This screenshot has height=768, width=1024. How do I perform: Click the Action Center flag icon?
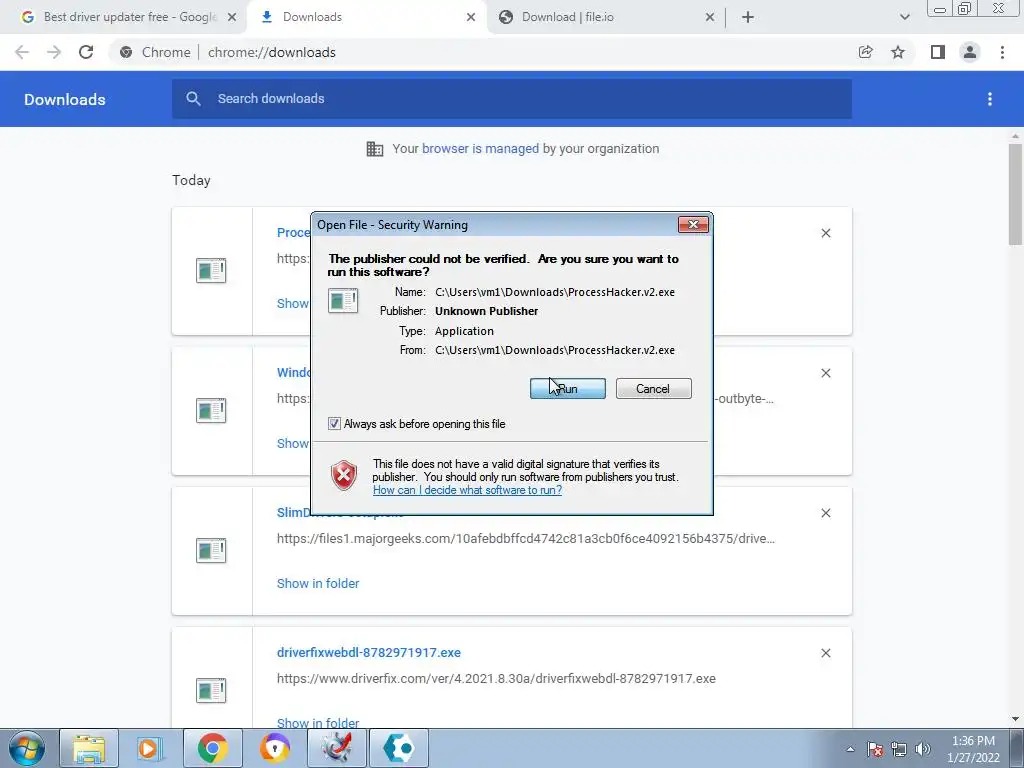875,749
